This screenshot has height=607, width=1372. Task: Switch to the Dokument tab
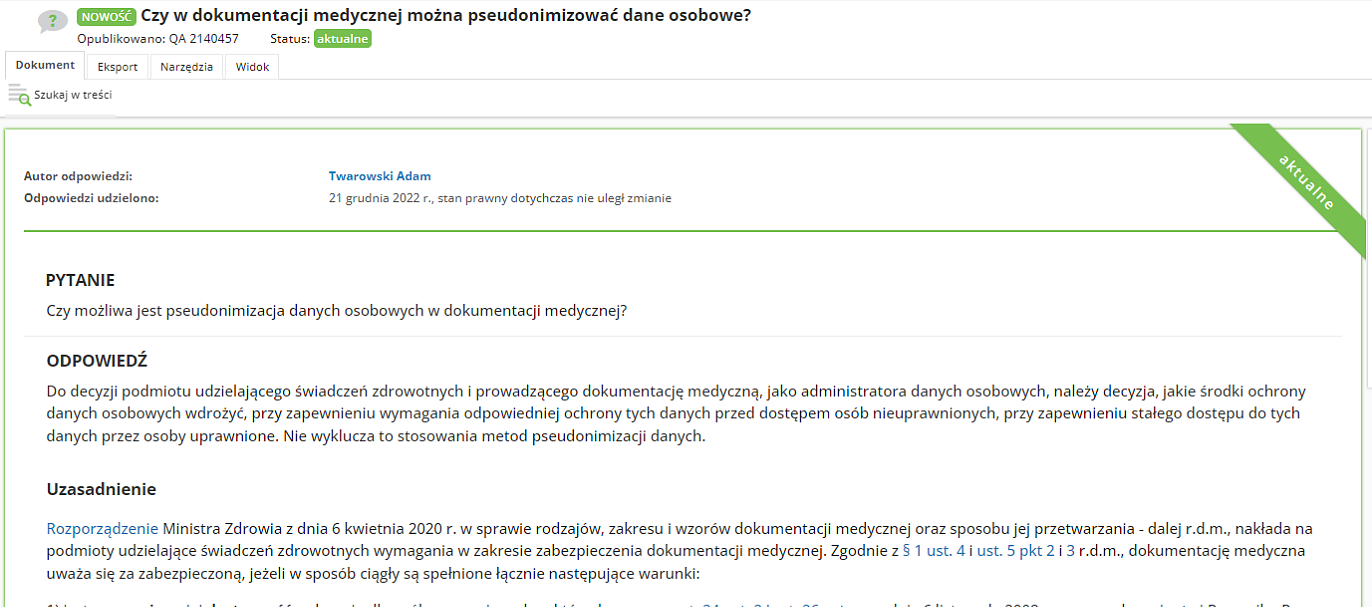[45, 65]
